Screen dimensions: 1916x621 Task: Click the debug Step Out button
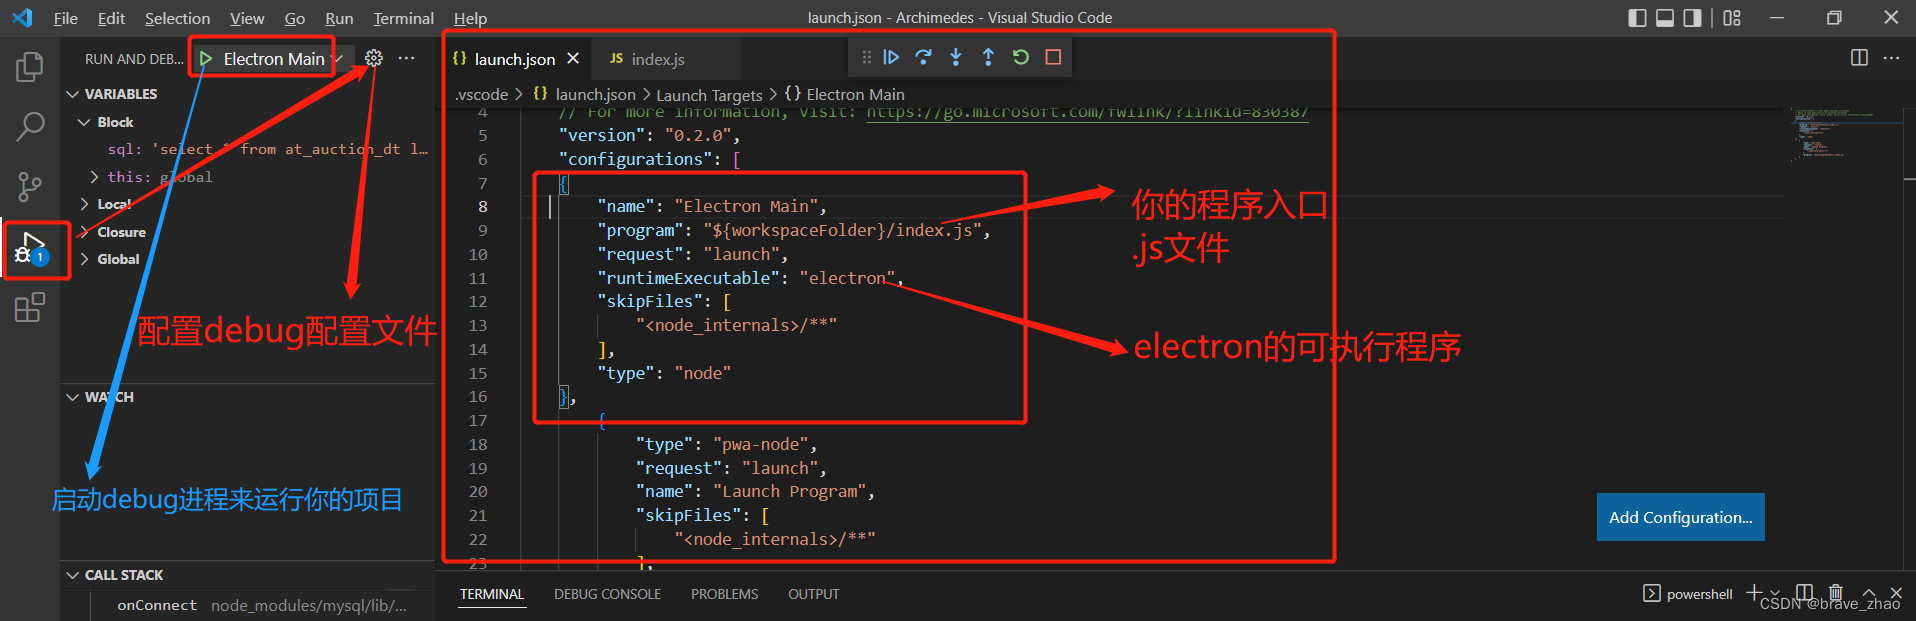(988, 57)
